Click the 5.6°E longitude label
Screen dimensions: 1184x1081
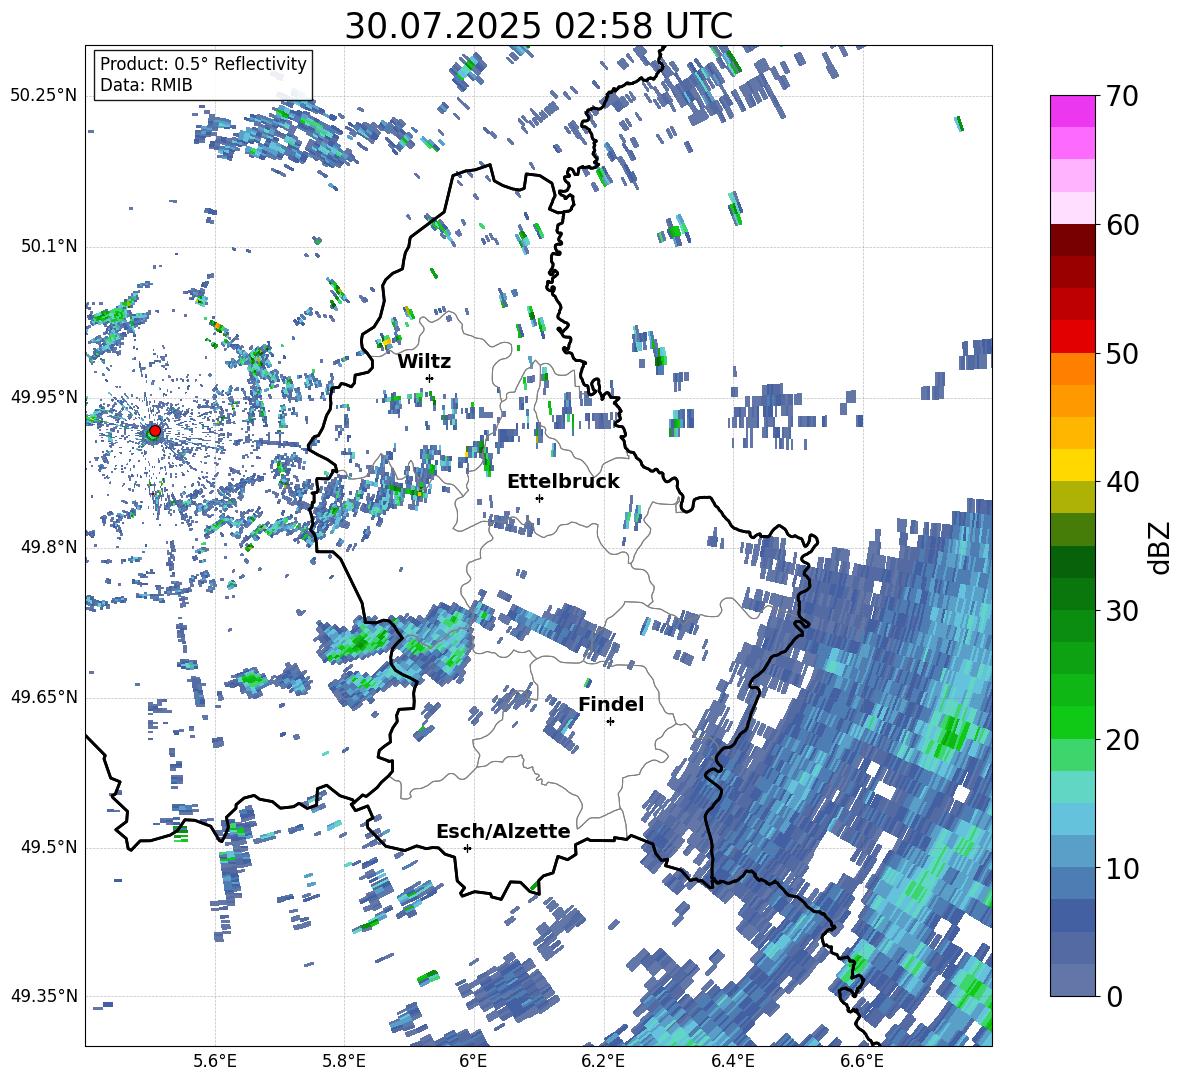click(x=214, y=1062)
